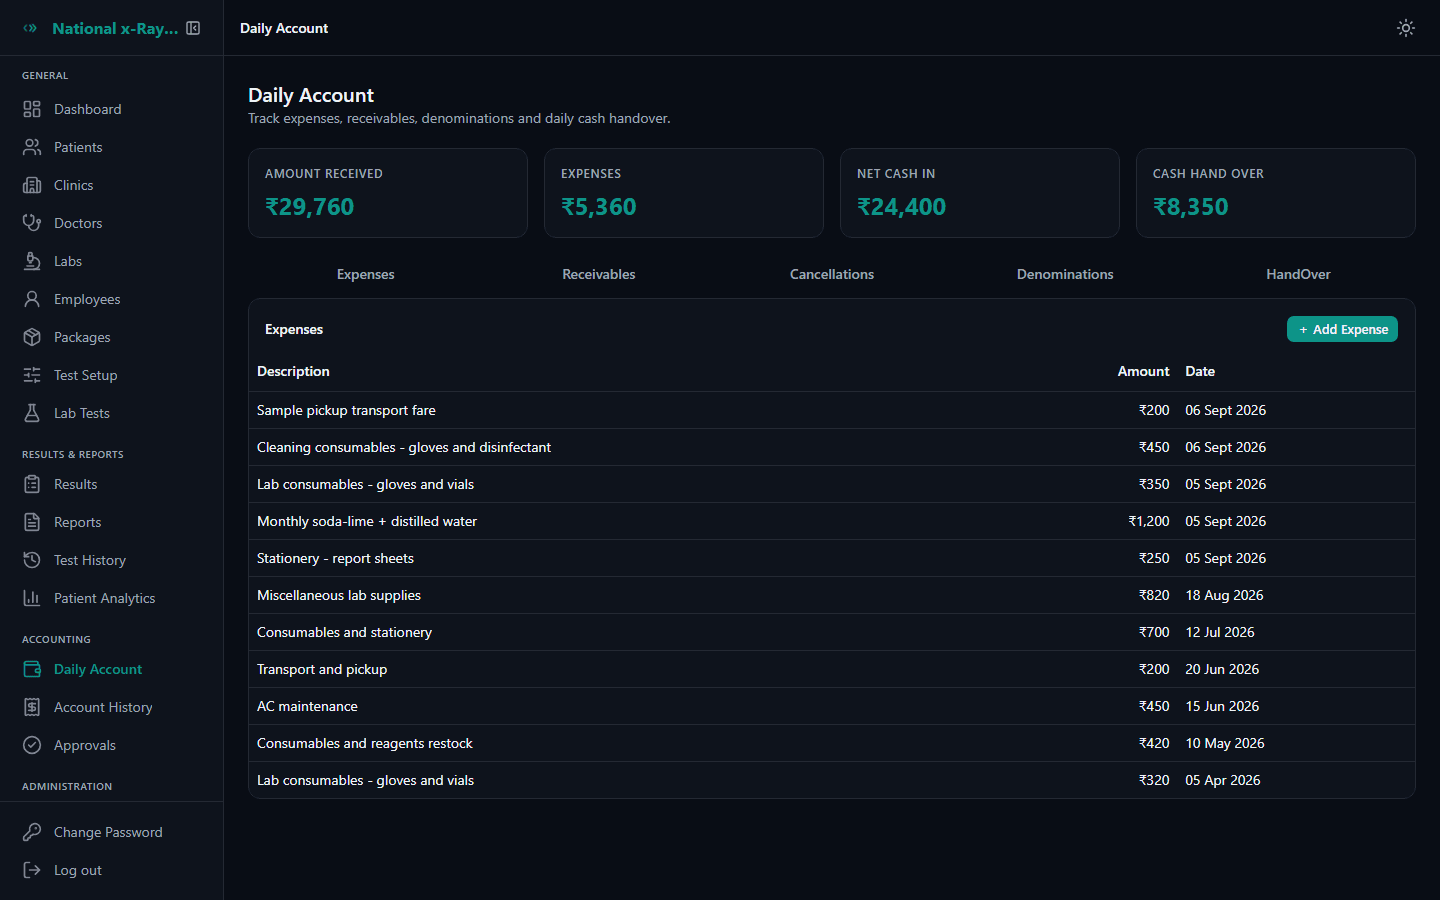1440x900 pixels.
Task: Select 'Transport and pickup' row
Action: click(832, 669)
